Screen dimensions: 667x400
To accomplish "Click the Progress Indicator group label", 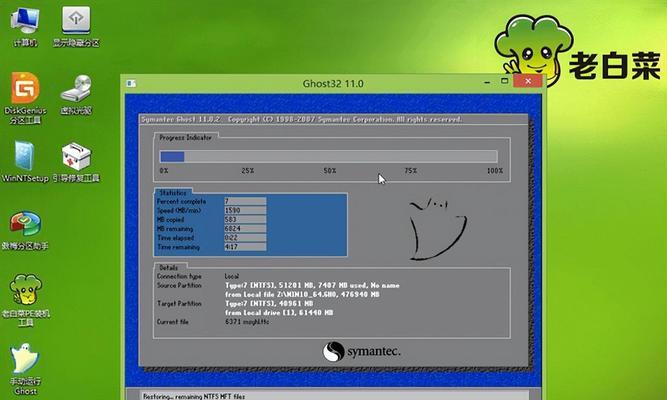I will [x=185, y=137].
